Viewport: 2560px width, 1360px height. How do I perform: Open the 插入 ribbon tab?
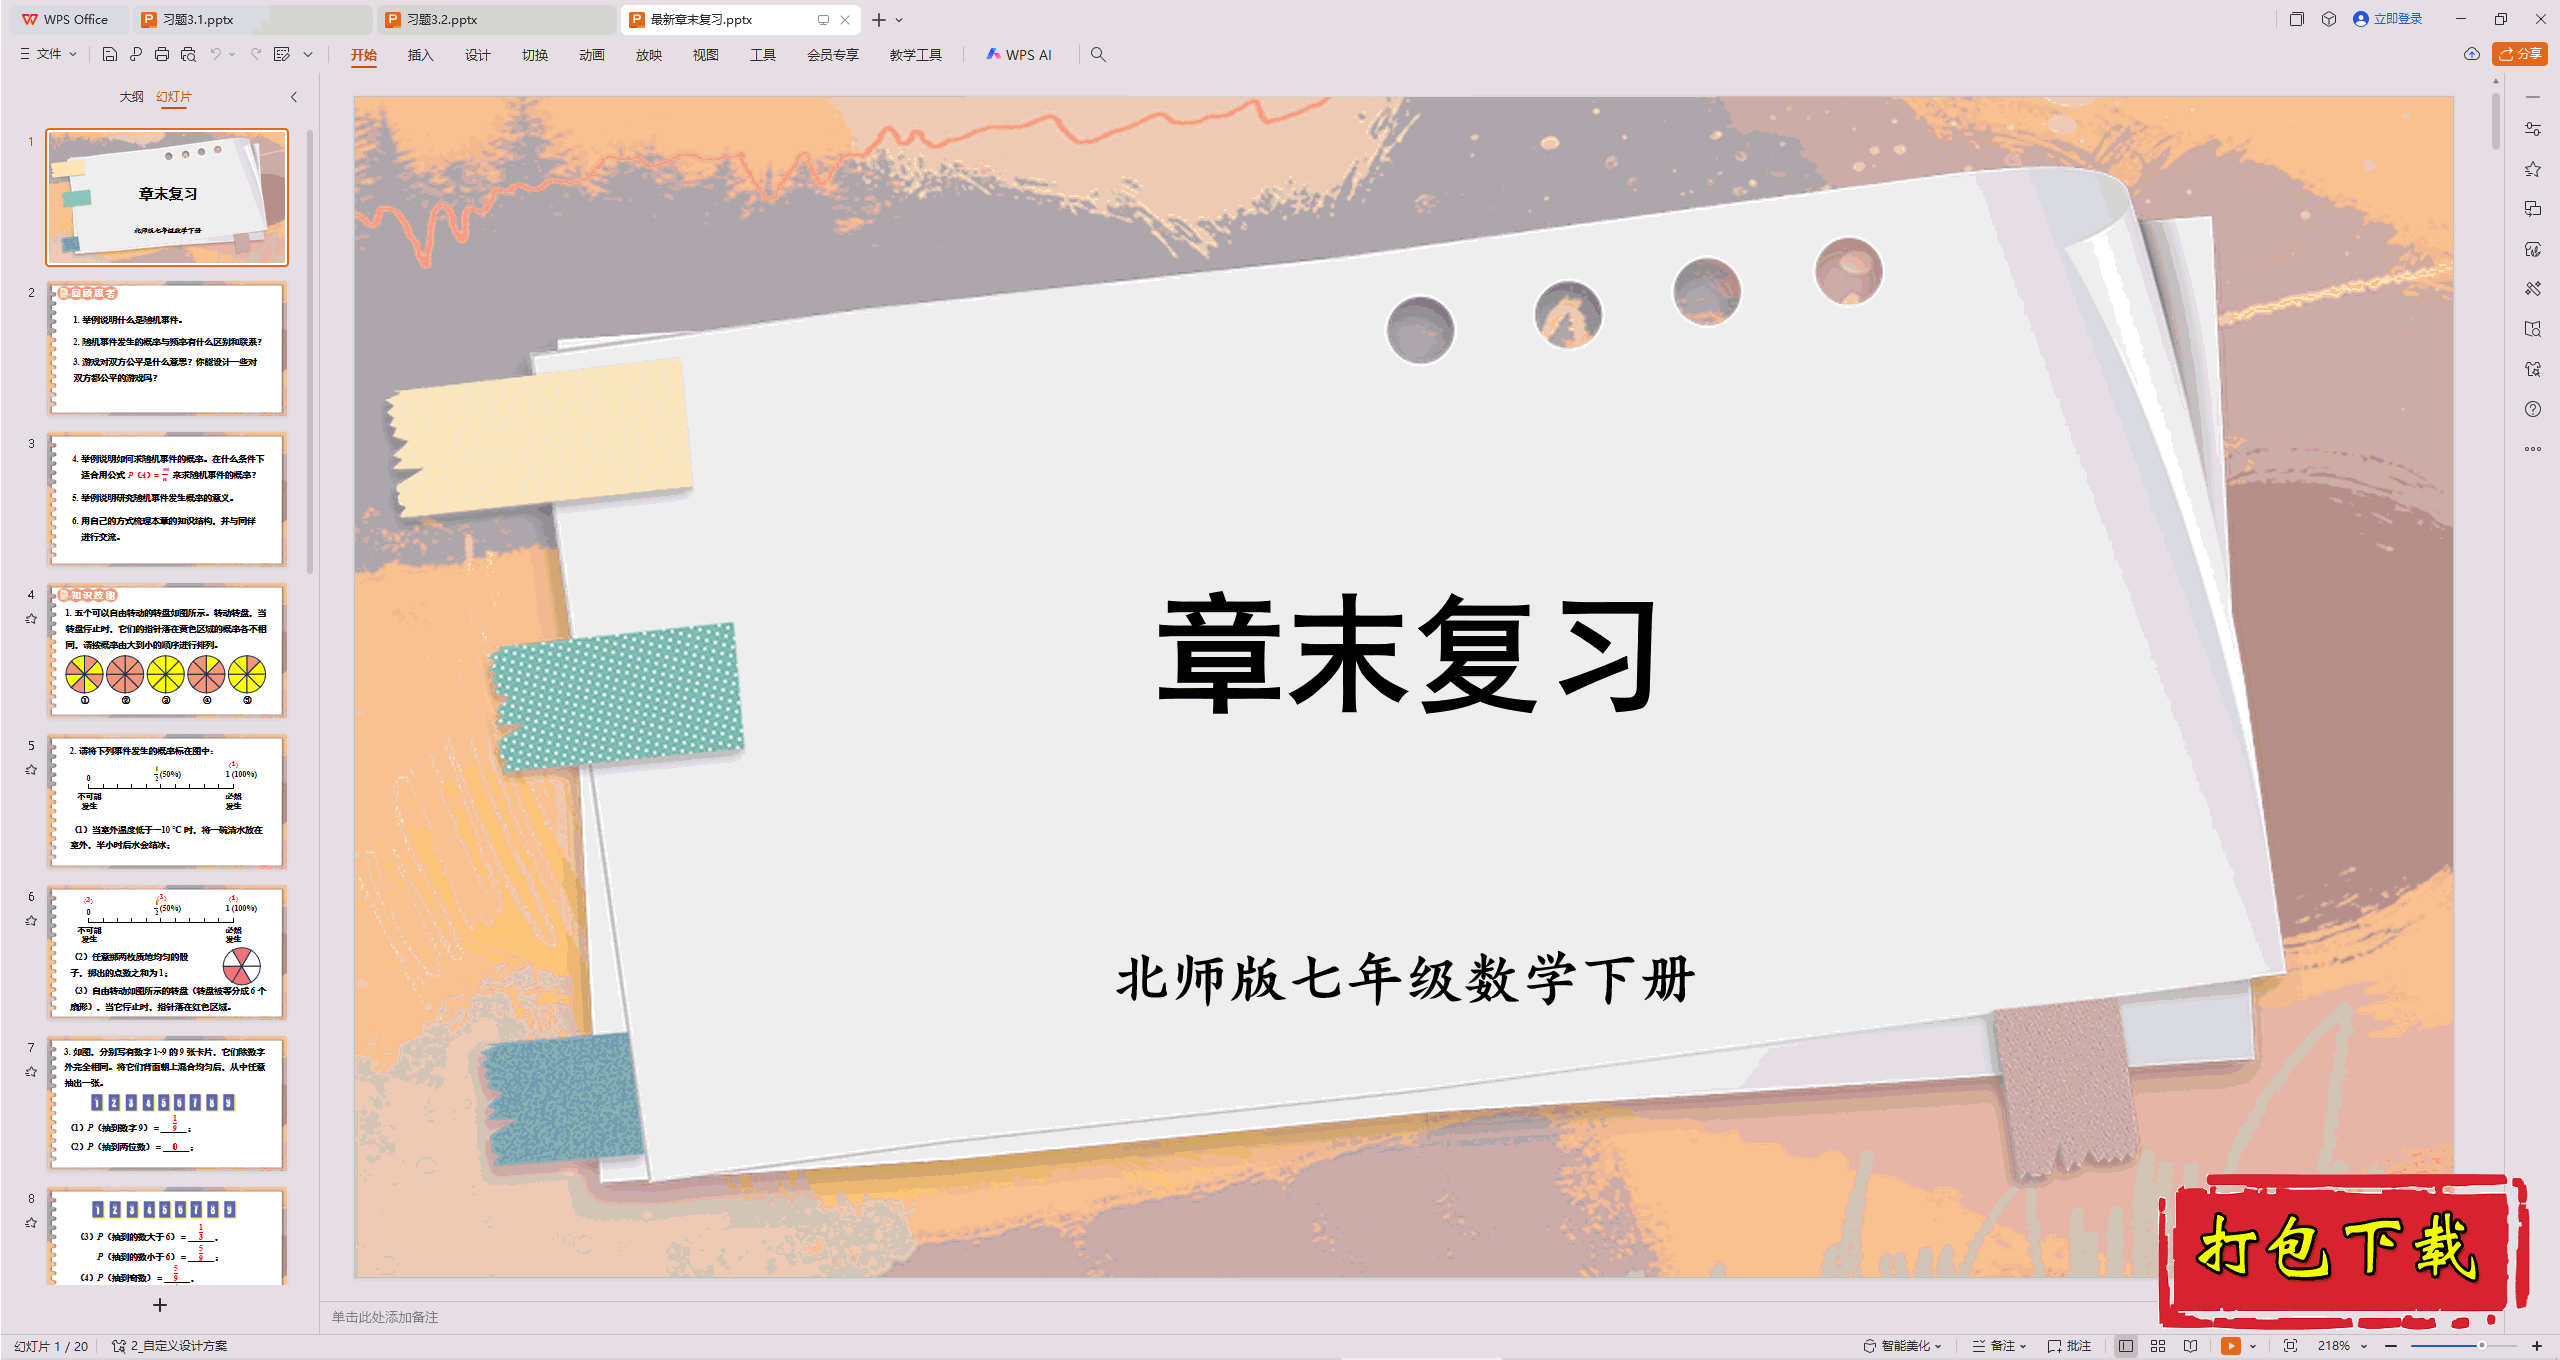click(x=420, y=55)
